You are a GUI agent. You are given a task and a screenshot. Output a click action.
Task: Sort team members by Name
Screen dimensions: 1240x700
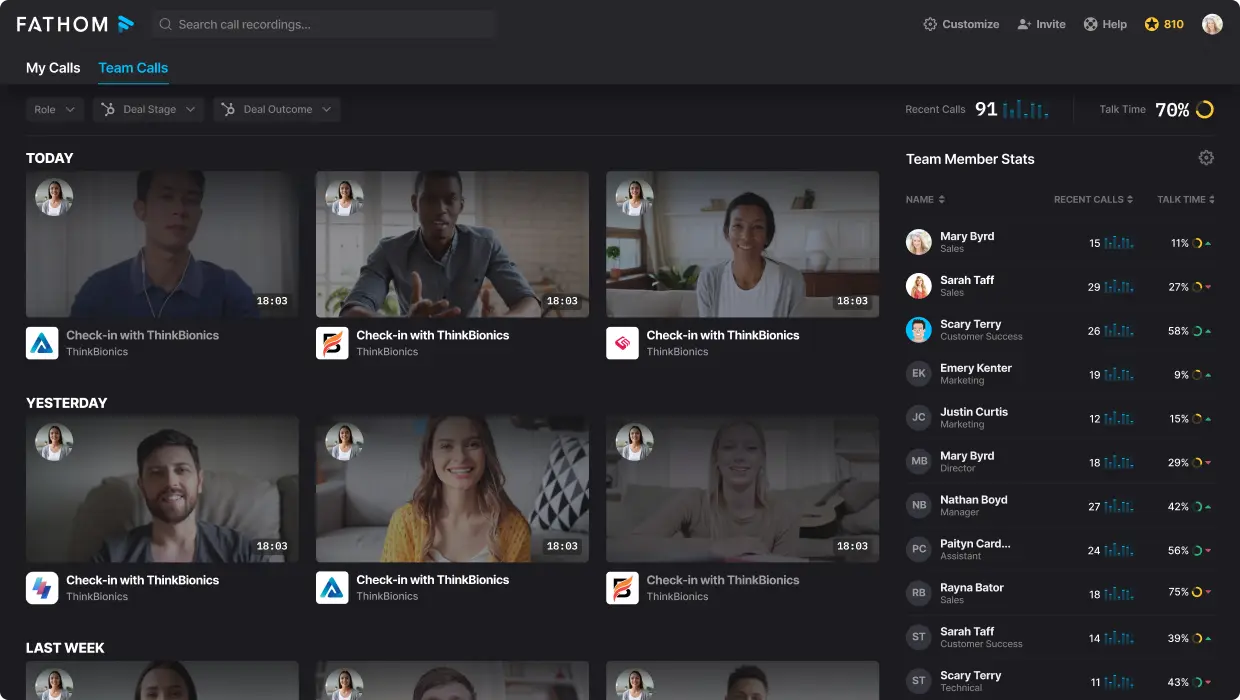[x=925, y=200]
